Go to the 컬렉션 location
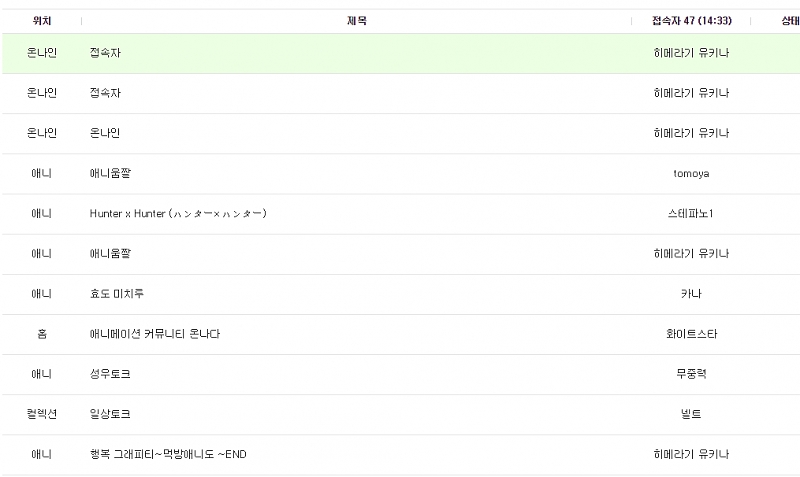 tap(41, 414)
